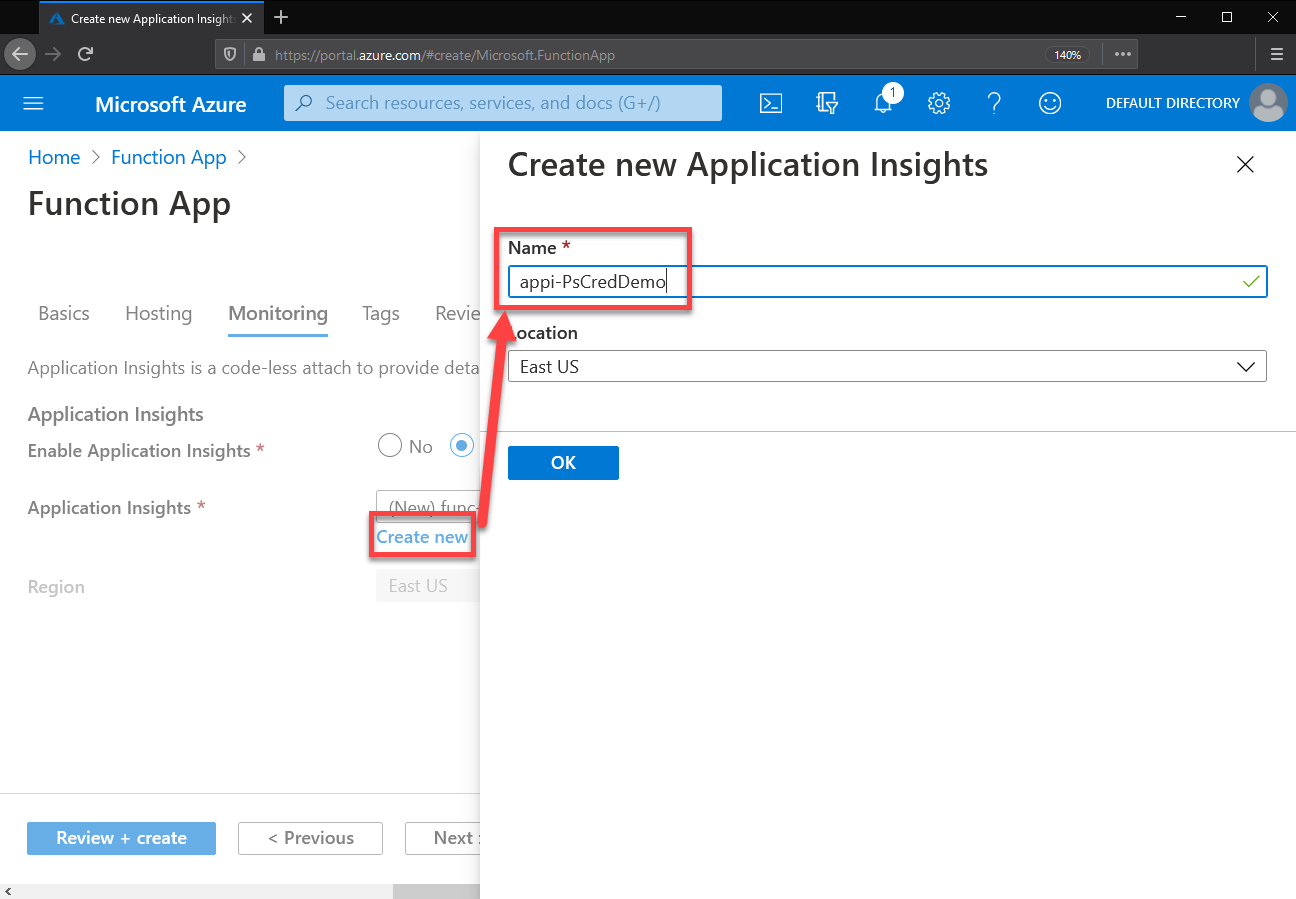Open the tracking protection shield icon
The height and width of the screenshot is (899, 1296).
[x=229, y=55]
